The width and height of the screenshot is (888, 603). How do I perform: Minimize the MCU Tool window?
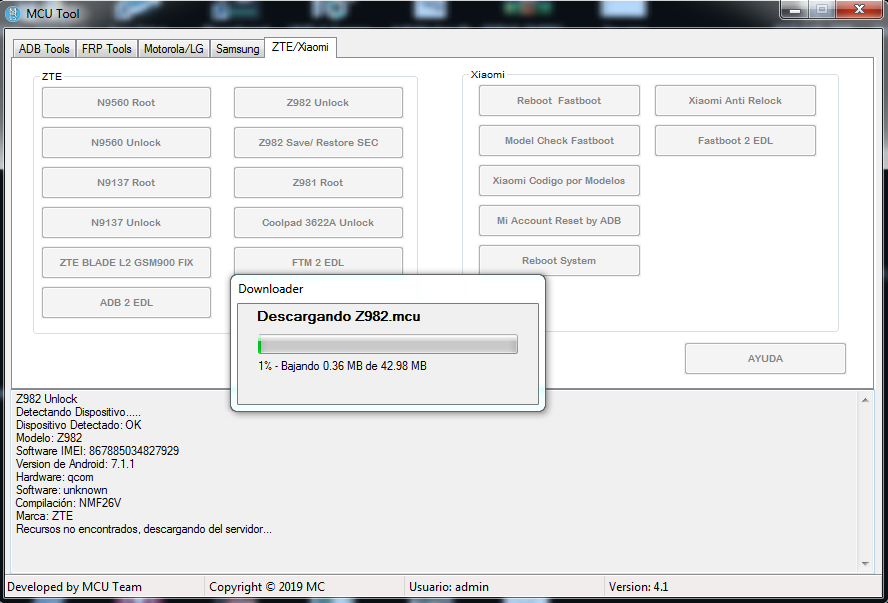795,10
